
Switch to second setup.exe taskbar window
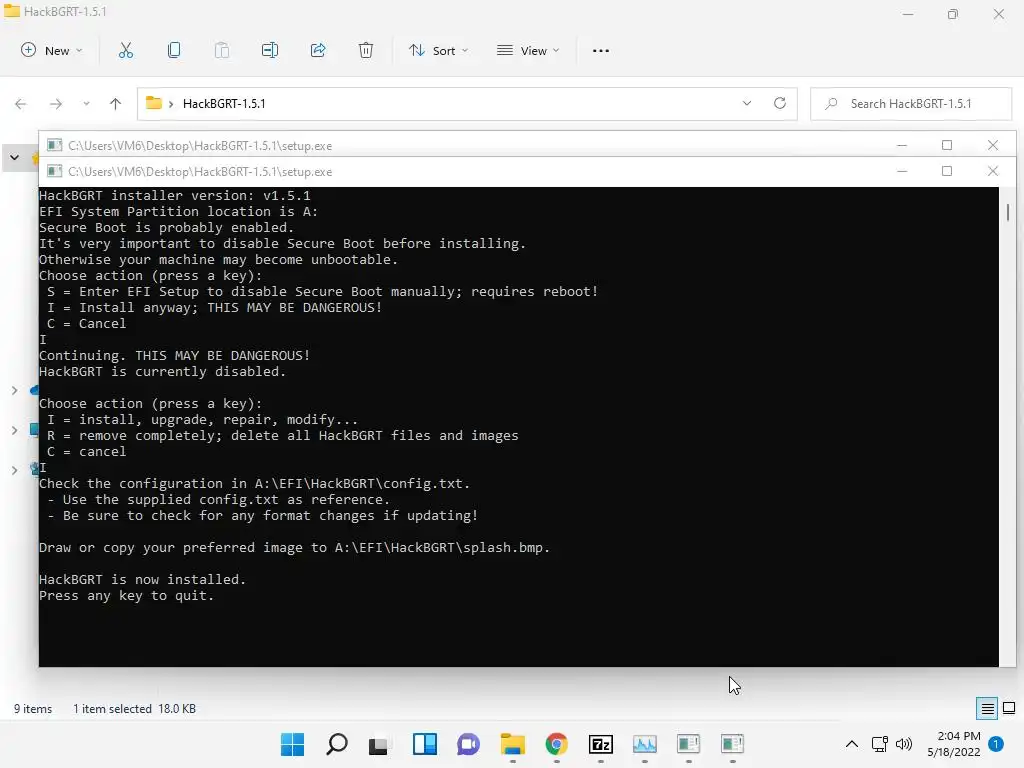click(732, 744)
